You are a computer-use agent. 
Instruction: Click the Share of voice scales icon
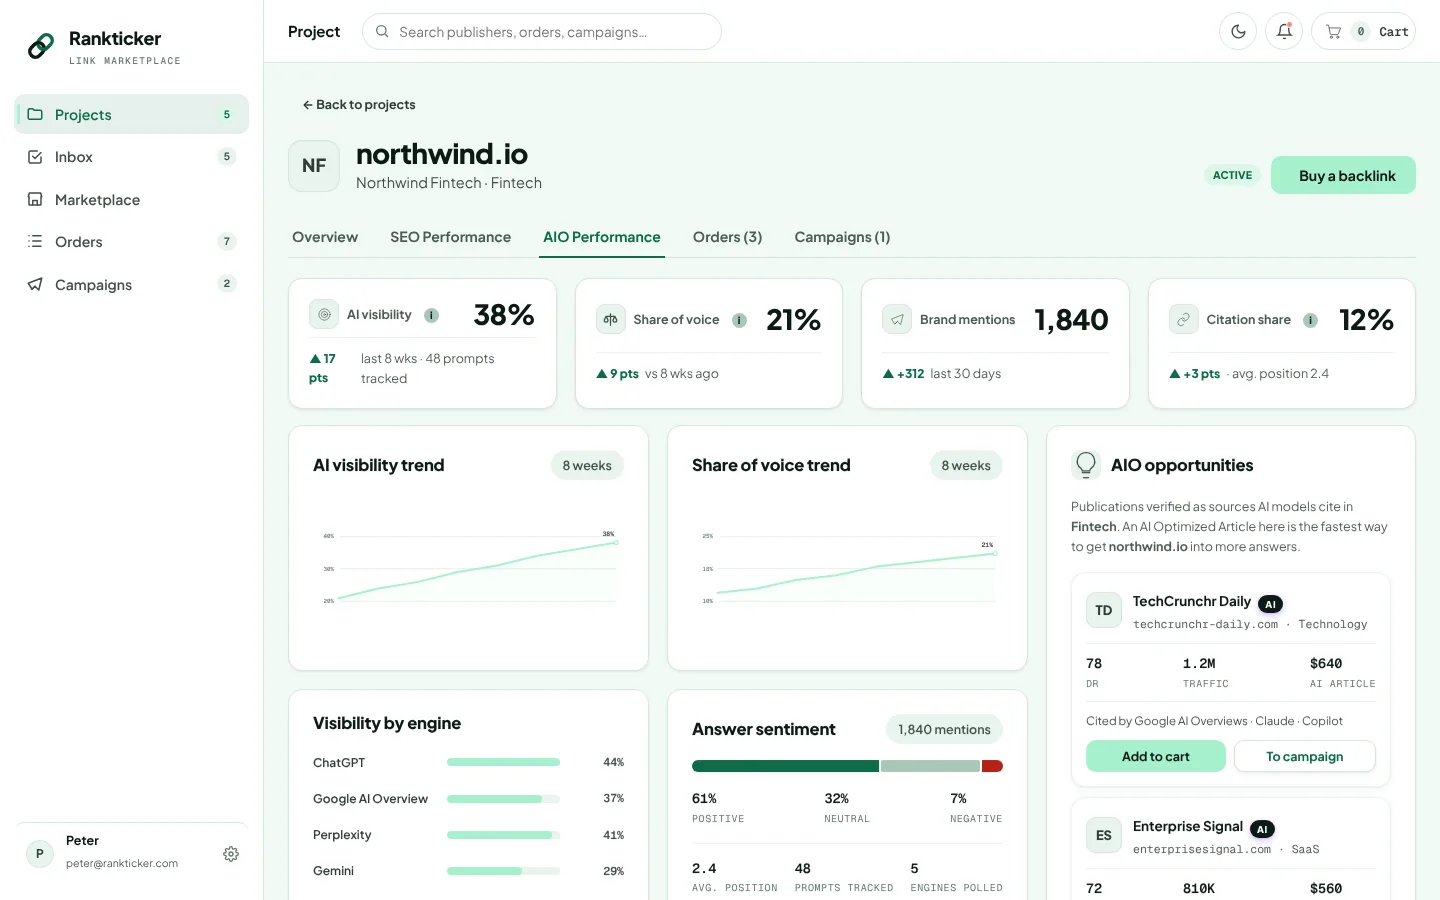tap(611, 320)
